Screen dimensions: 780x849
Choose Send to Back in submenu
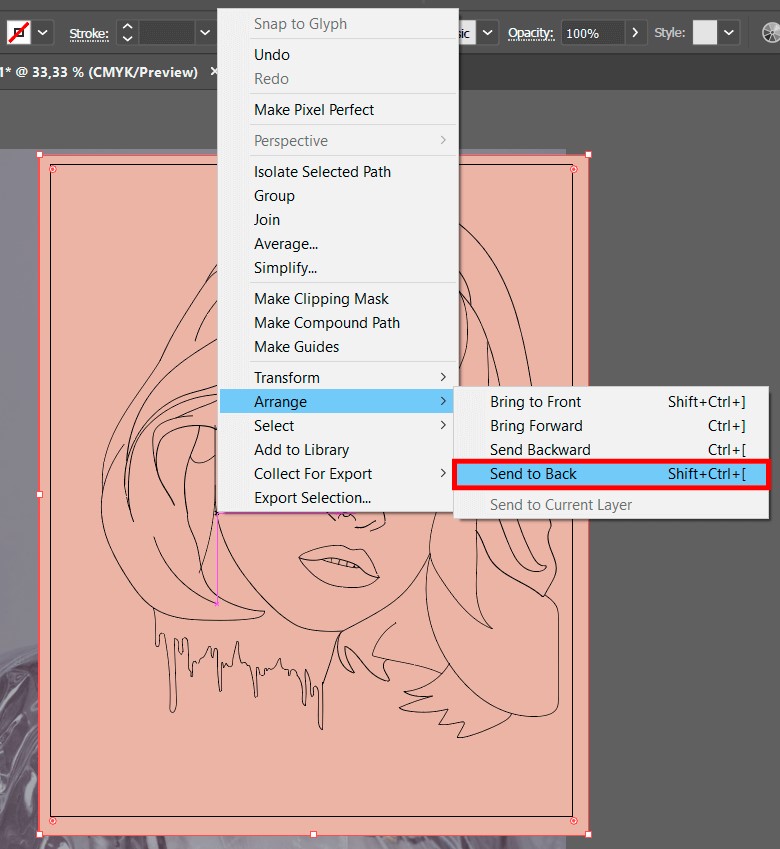click(x=610, y=474)
